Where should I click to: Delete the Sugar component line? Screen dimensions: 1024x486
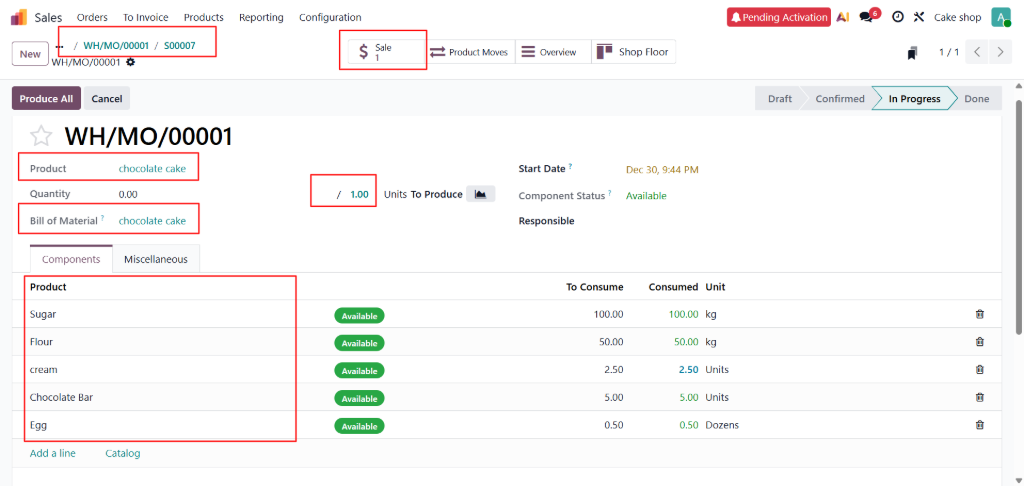[x=979, y=314]
